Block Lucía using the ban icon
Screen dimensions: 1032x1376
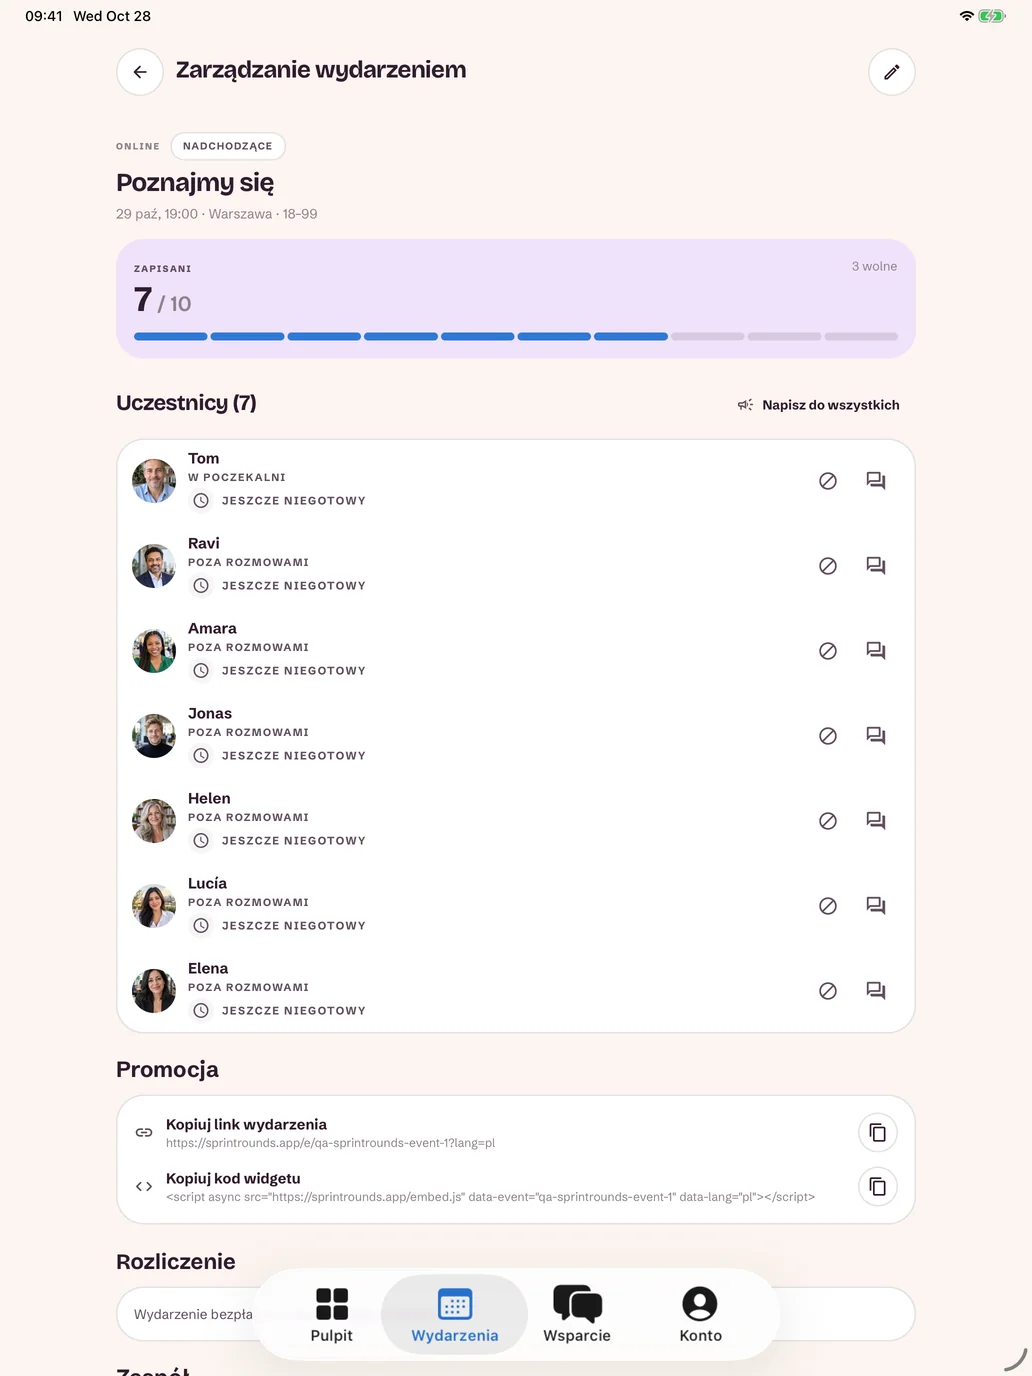(828, 906)
